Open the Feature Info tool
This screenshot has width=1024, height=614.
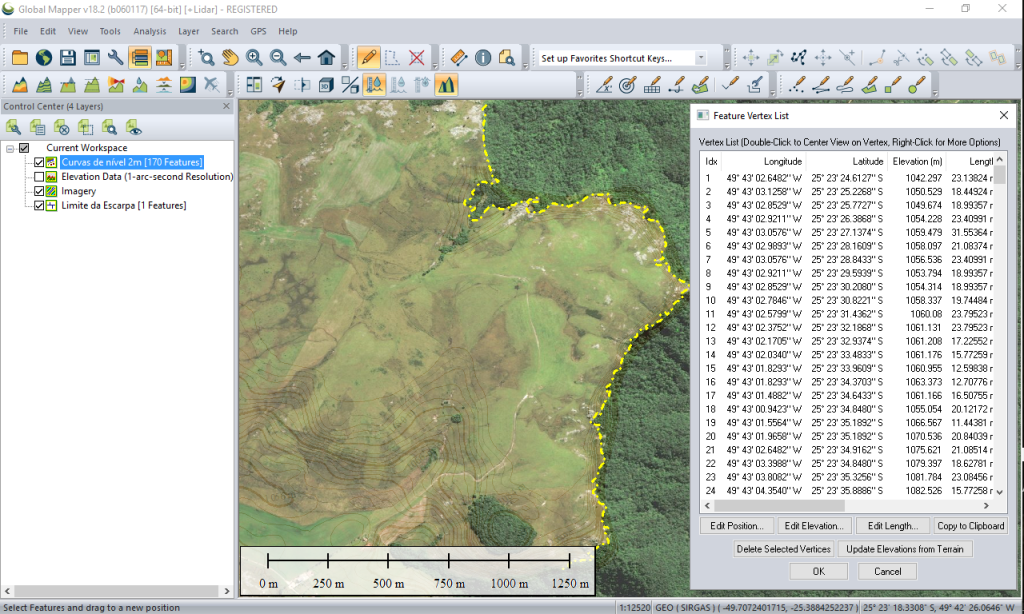[483, 58]
